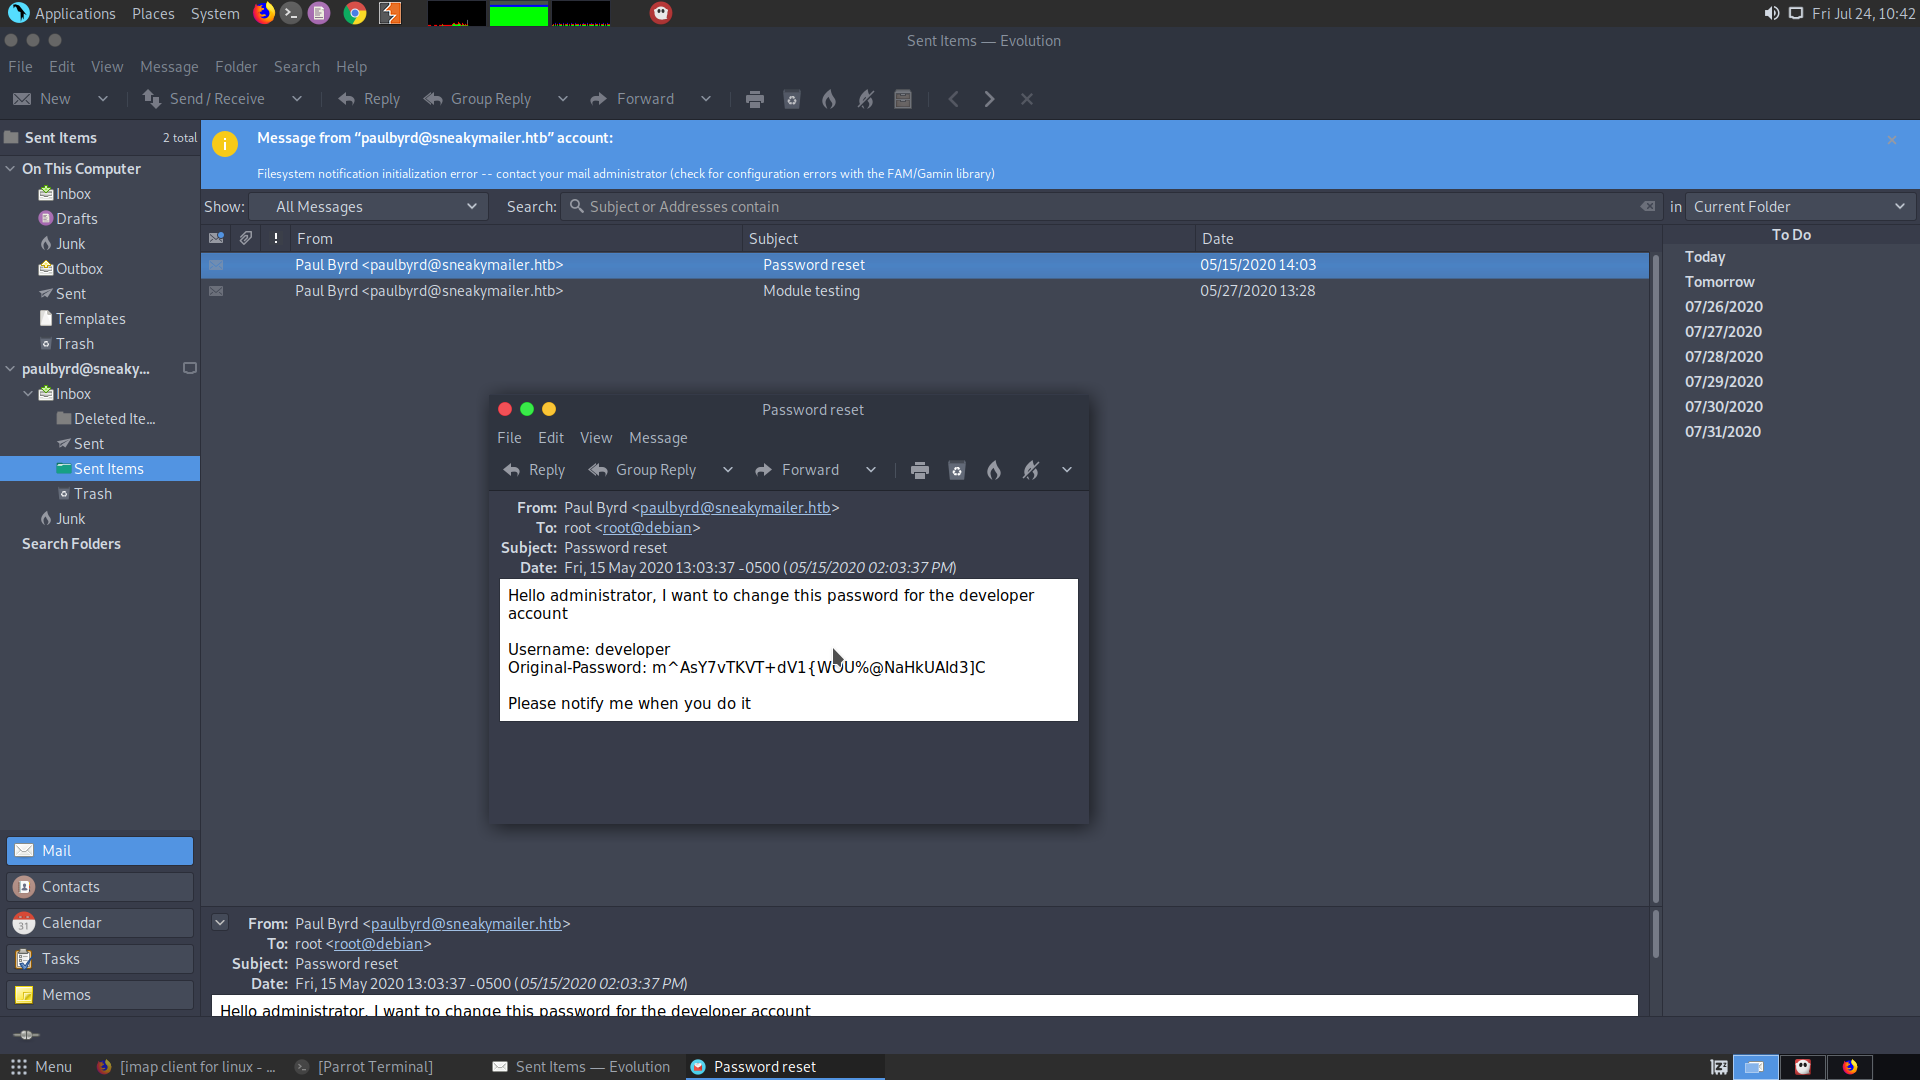This screenshot has width=1920, height=1080.
Task: Click the Junk flame icon in main toolbar
Action: pos(829,99)
